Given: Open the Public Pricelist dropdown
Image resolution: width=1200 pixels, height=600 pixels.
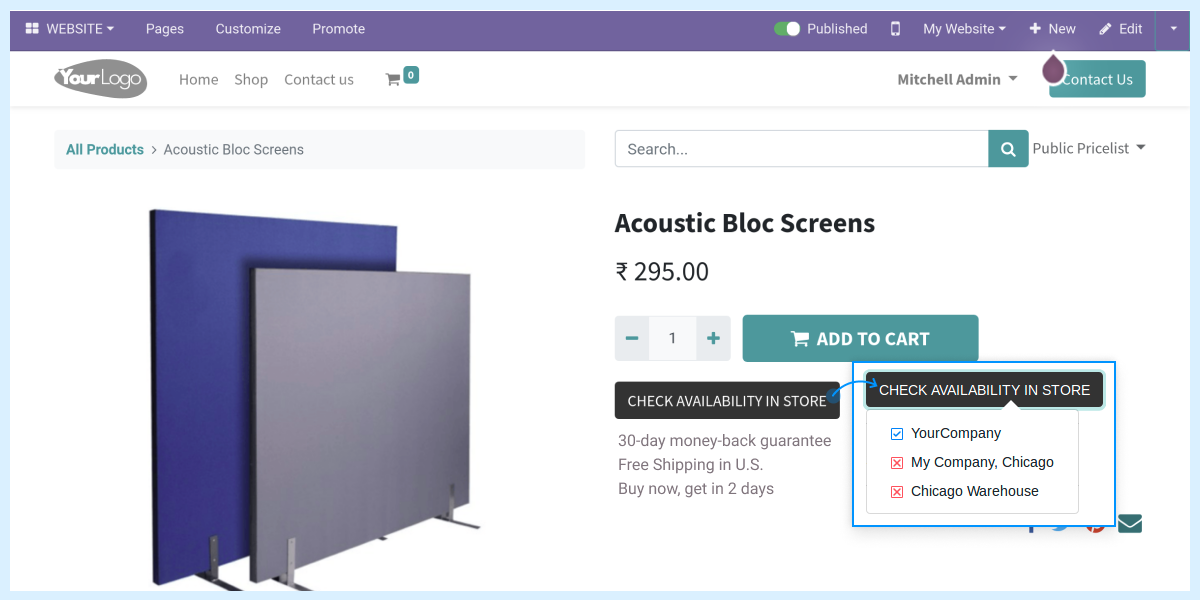Looking at the screenshot, I should coord(1088,148).
